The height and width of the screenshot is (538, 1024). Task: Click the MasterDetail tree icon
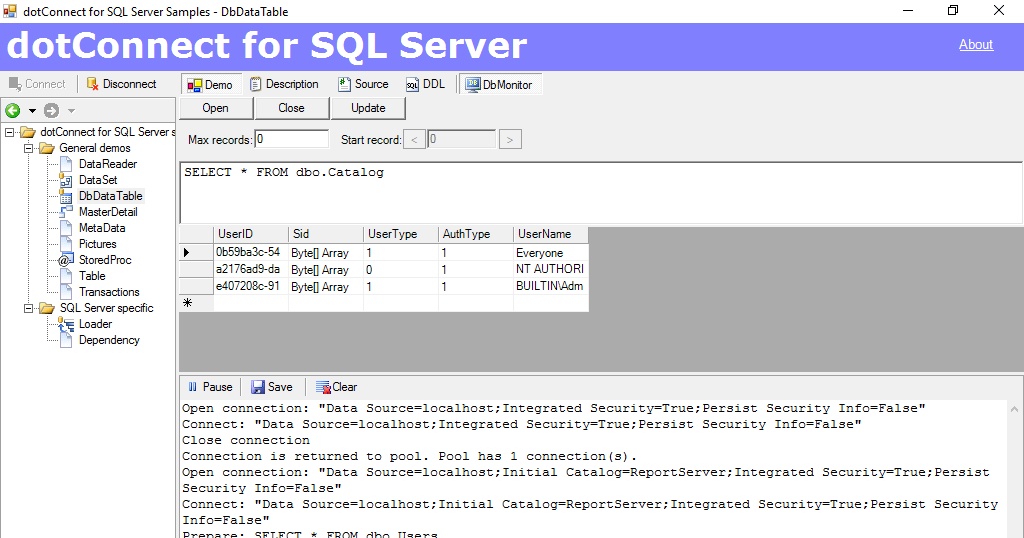point(66,212)
